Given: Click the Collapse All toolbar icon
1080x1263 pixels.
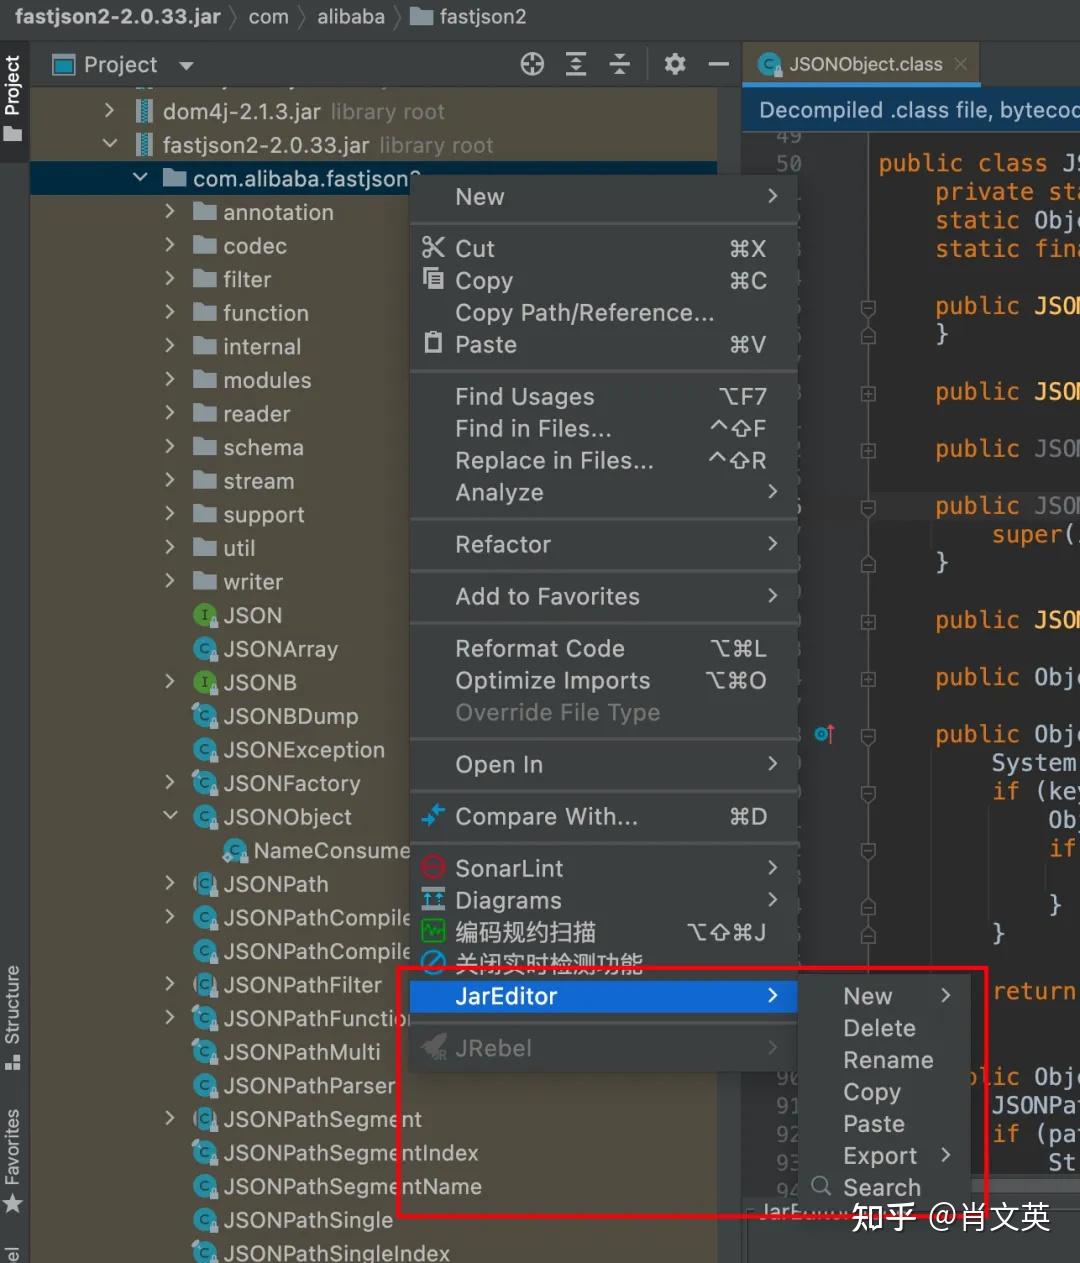Looking at the screenshot, I should [620, 65].
